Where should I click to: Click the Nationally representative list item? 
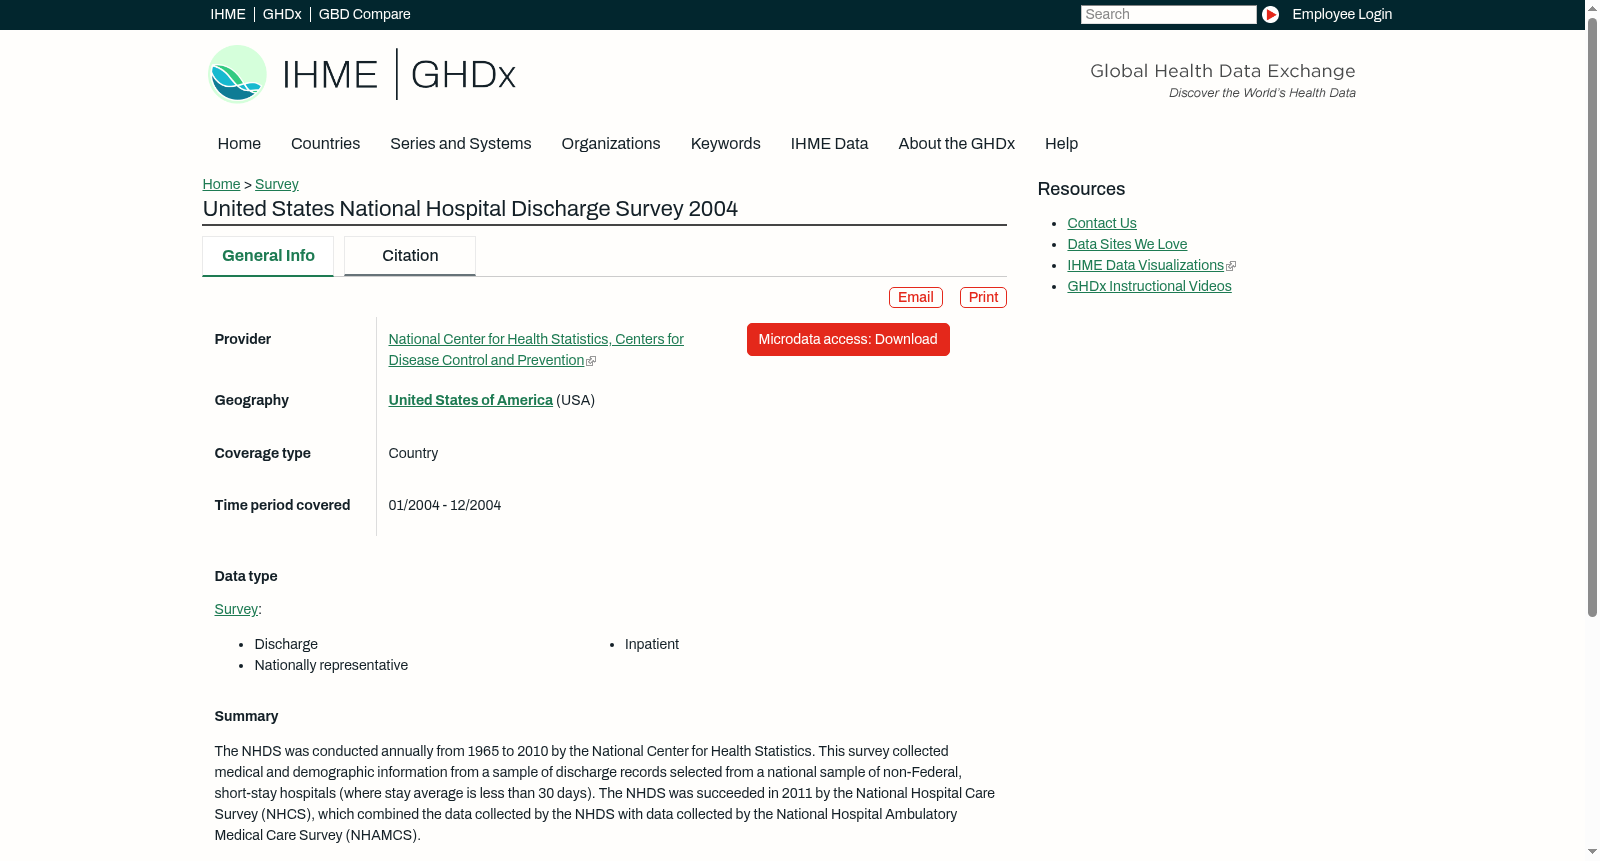pyautogui.click(x=331, y=665)
